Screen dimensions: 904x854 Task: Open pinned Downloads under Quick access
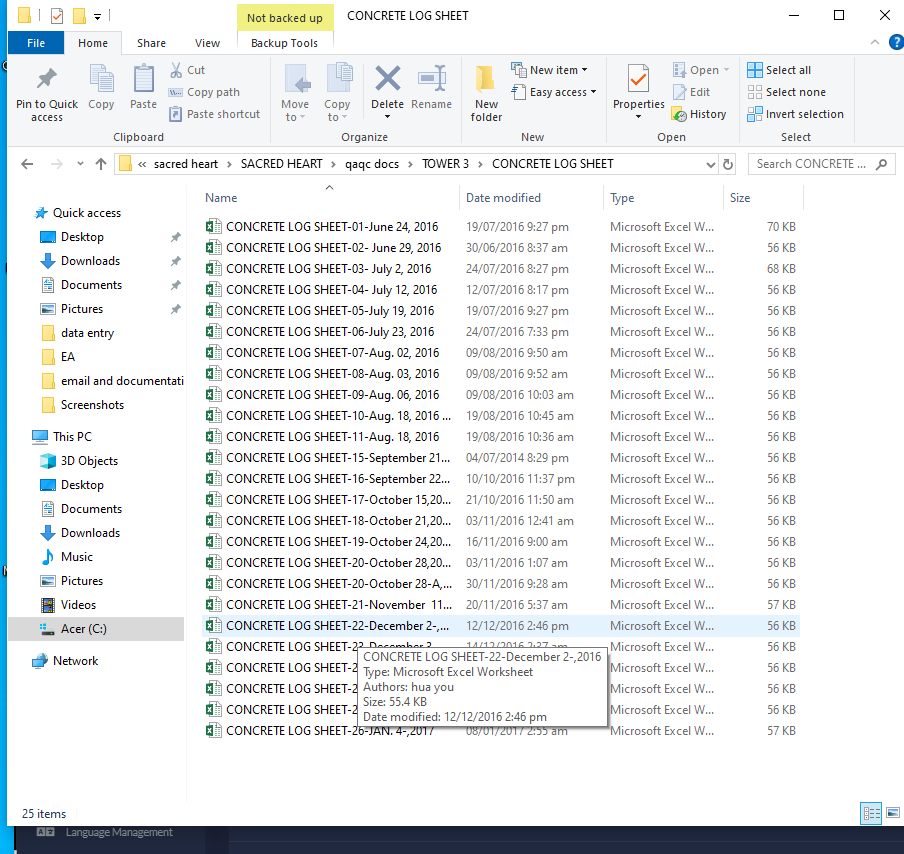click(x=91, y=261)
